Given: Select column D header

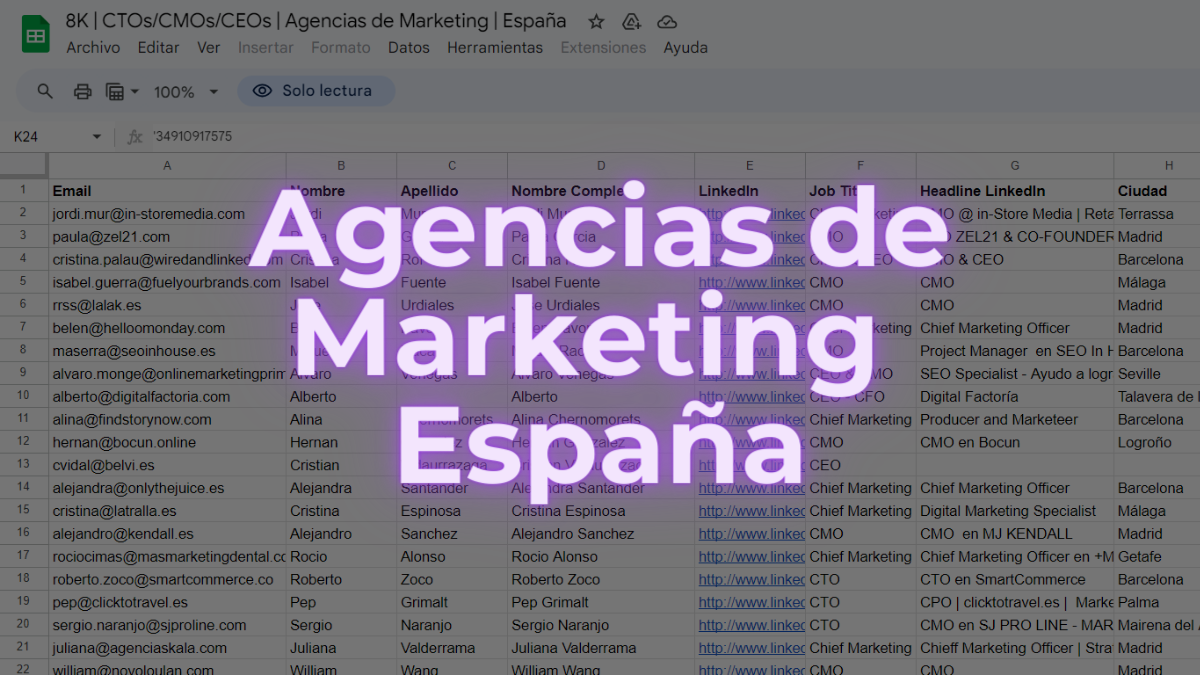Looking at the screenshot, I should 601,165.
